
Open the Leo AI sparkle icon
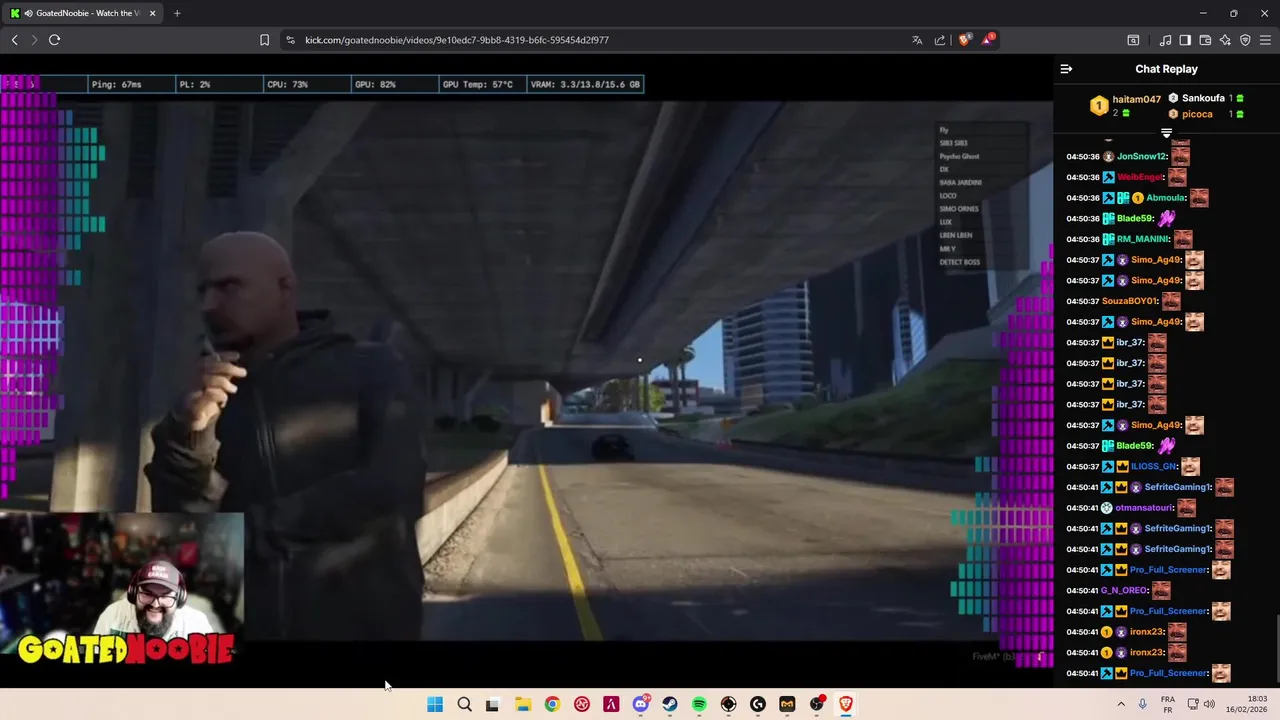tap(1225, 40)
